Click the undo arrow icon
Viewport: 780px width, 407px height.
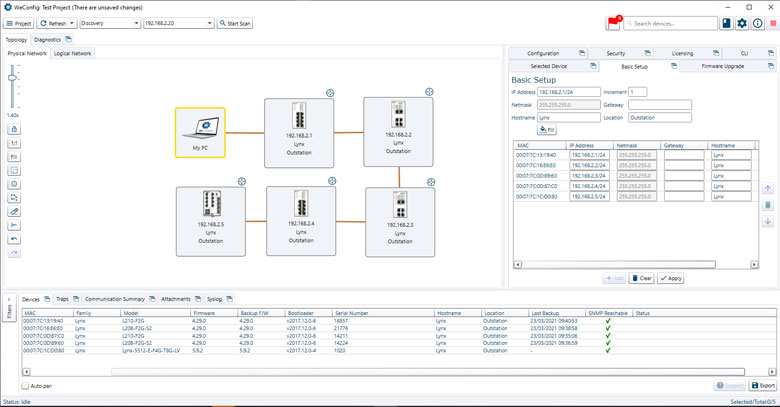click(x=14, y=239)
